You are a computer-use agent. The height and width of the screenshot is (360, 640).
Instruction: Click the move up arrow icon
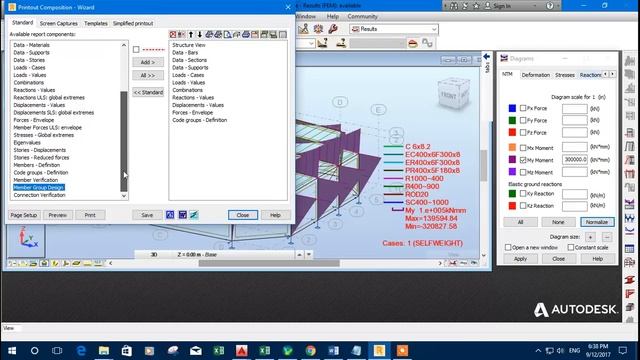click(191, 35)
